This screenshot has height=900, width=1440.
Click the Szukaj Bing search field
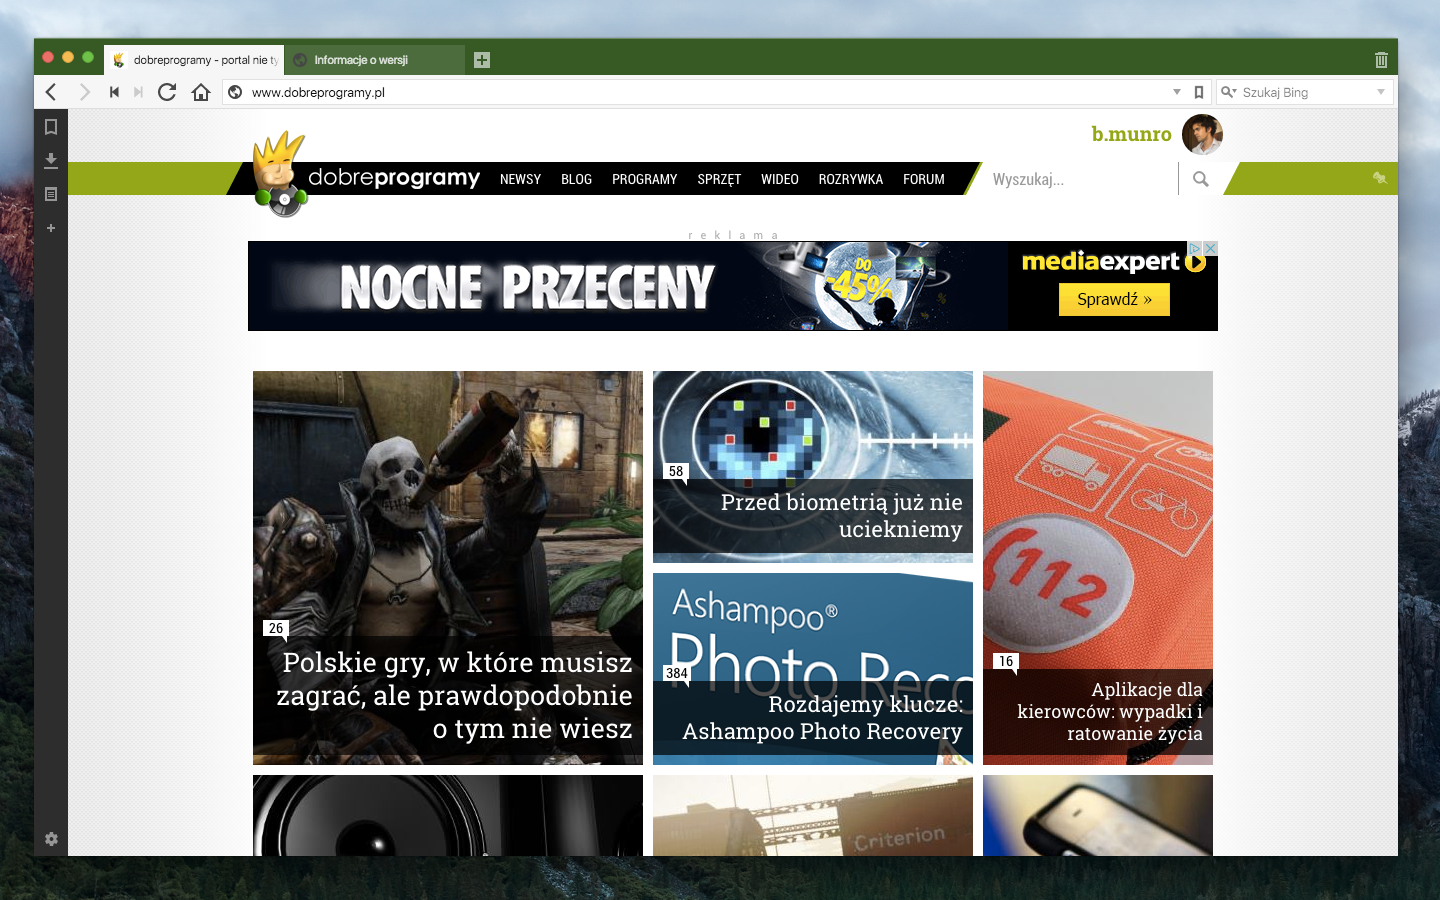1305,92
